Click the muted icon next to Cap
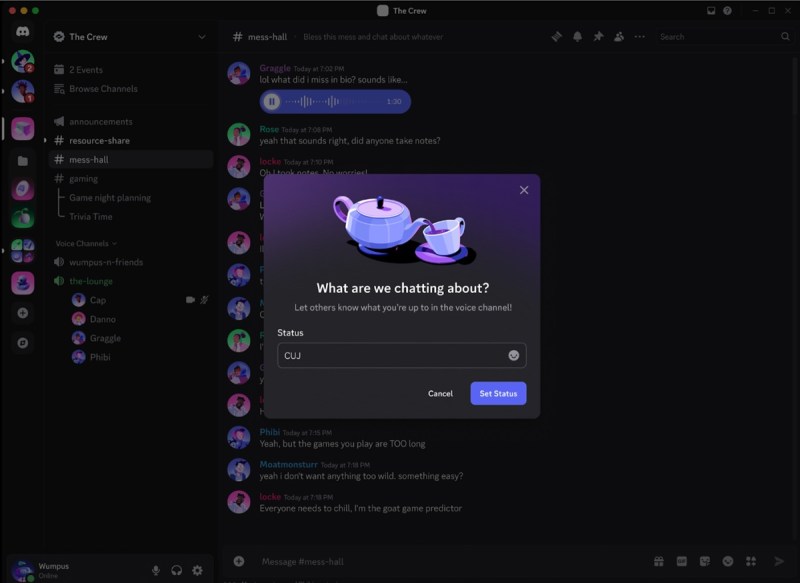800x583 pixels. pos(204,300)
